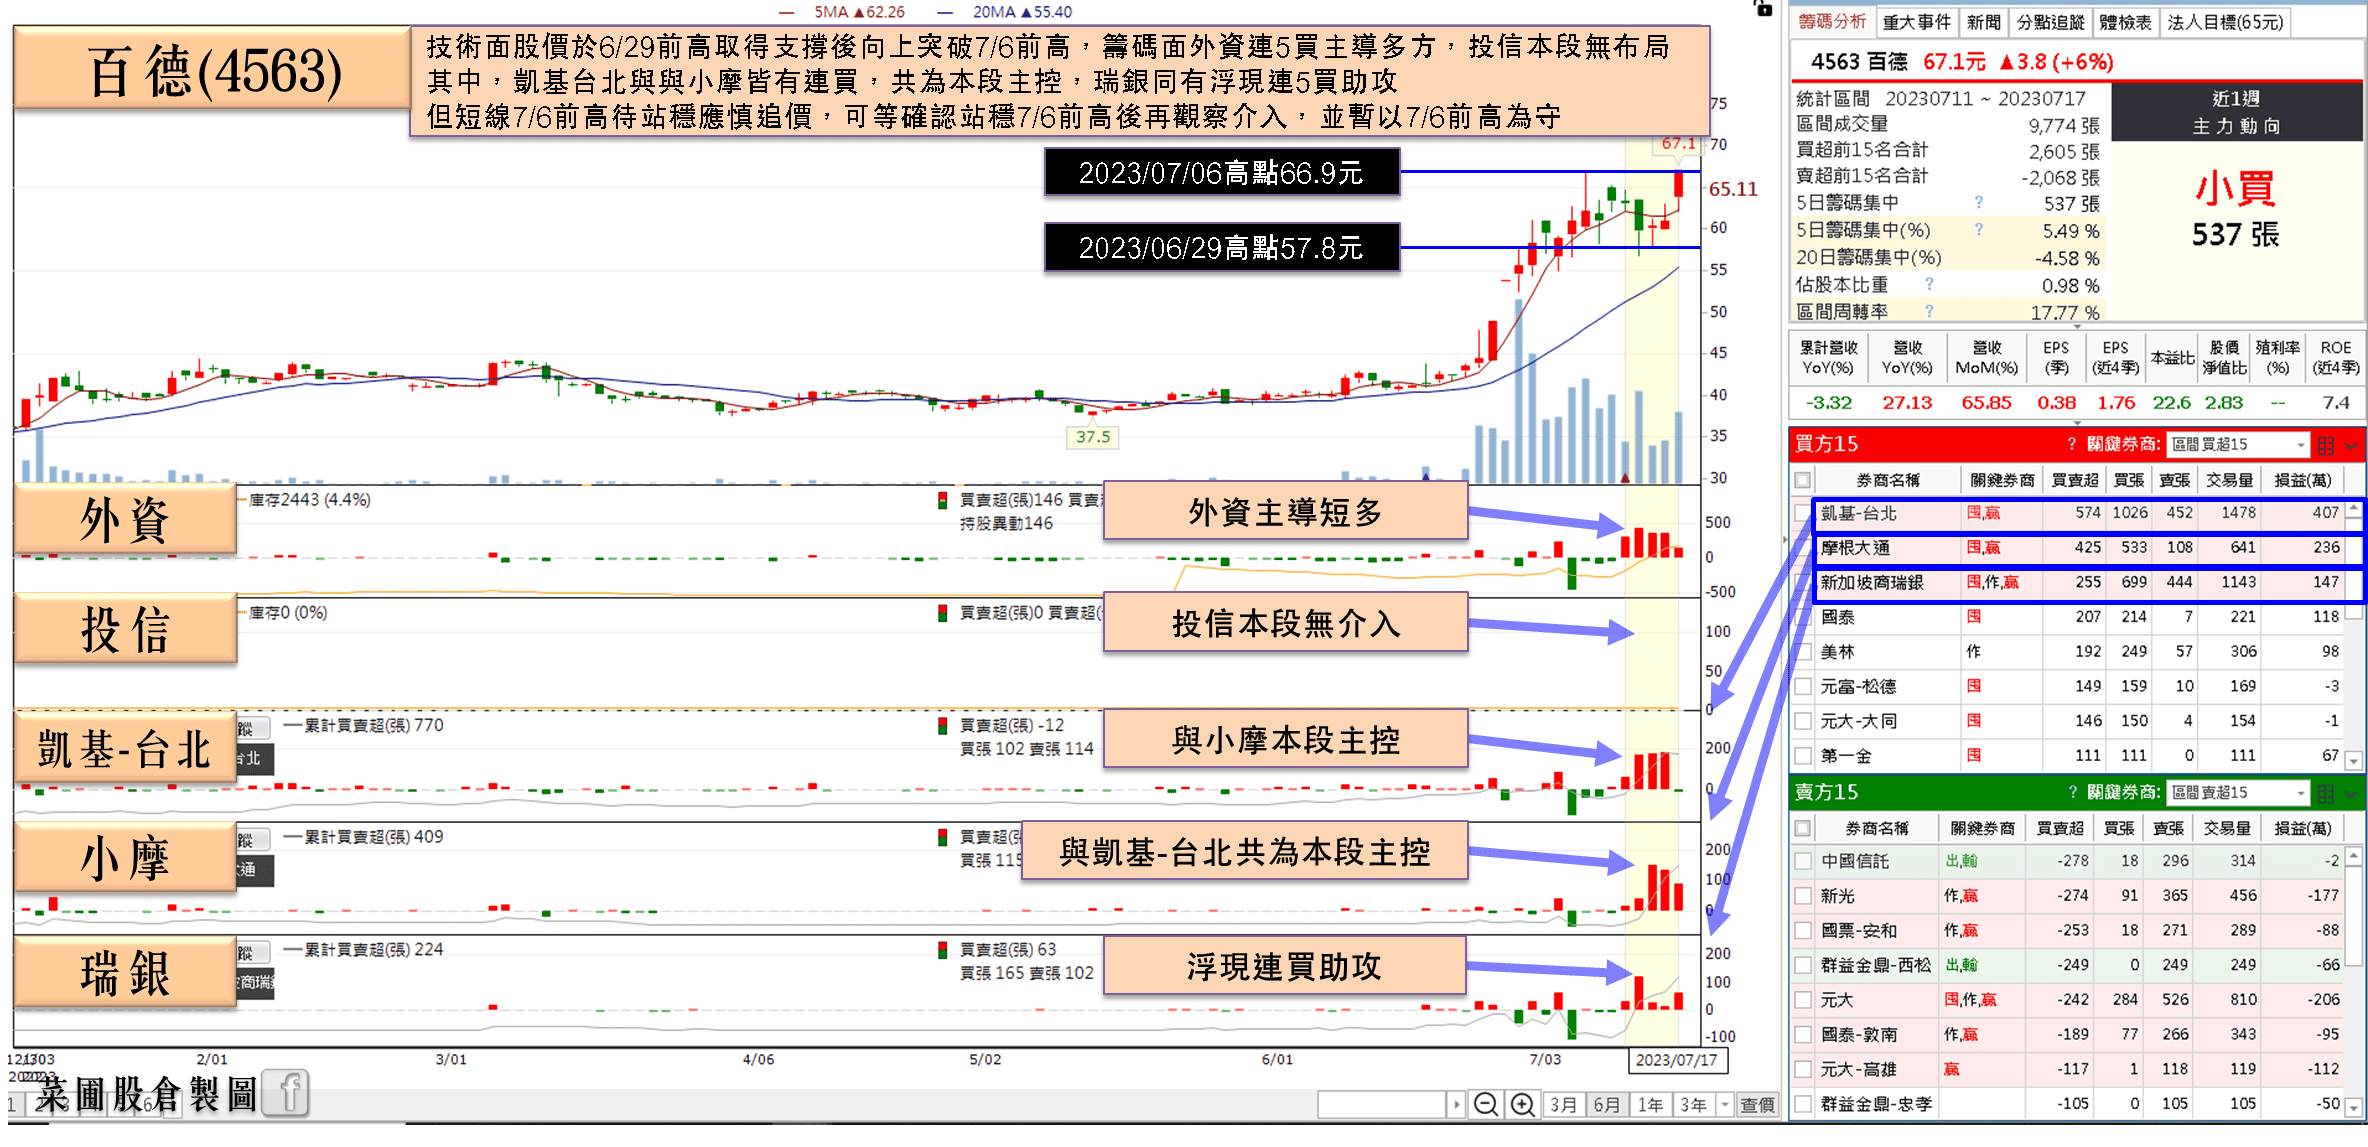Check the box for 國泰 in buyers list

[x=1803, y=617]
